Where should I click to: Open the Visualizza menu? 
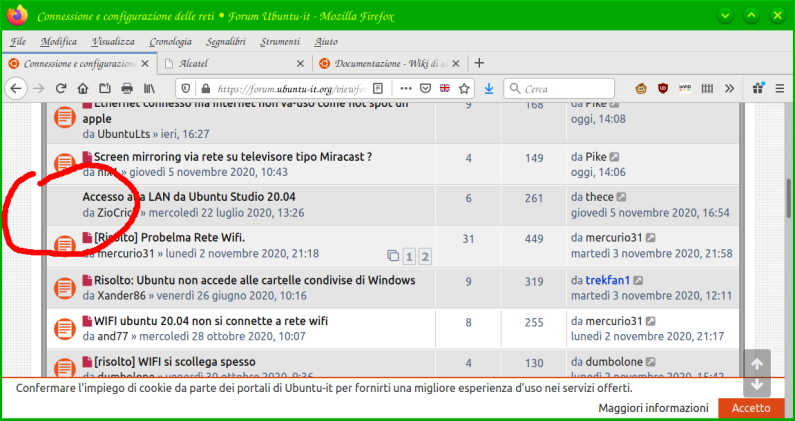pos(113,42)
